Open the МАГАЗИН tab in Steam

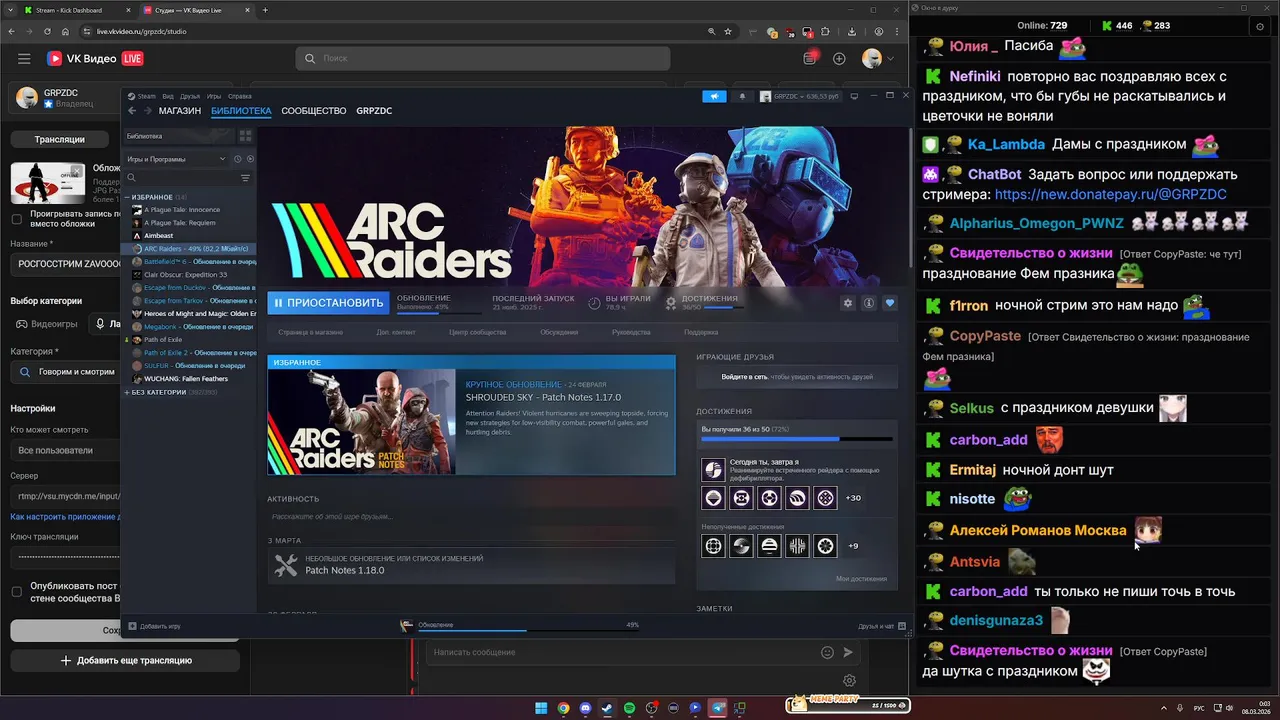[180, 111]
